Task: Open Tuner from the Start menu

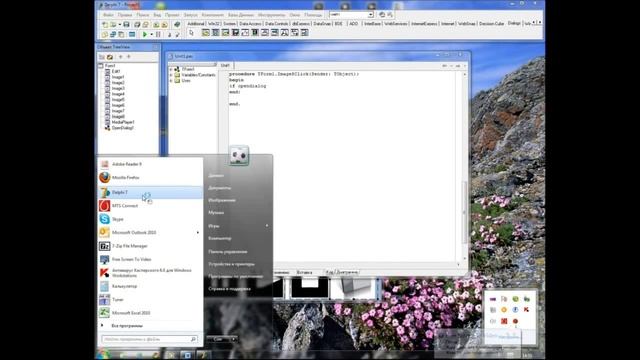Action: point(150,300)
